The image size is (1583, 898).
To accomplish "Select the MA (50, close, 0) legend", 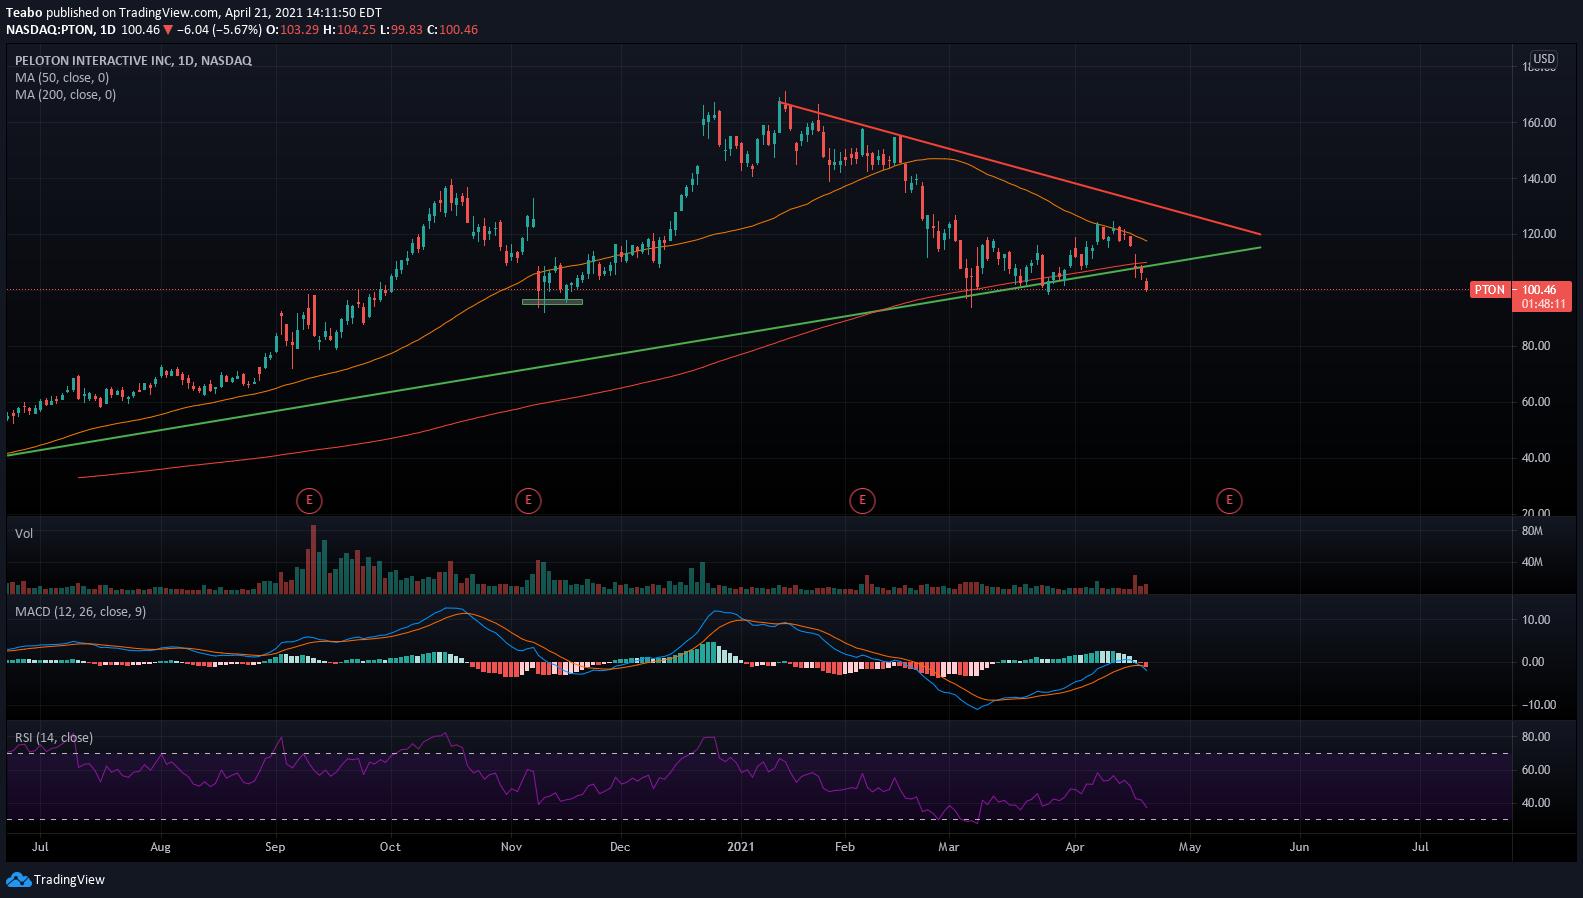I will tap(62, 78).
